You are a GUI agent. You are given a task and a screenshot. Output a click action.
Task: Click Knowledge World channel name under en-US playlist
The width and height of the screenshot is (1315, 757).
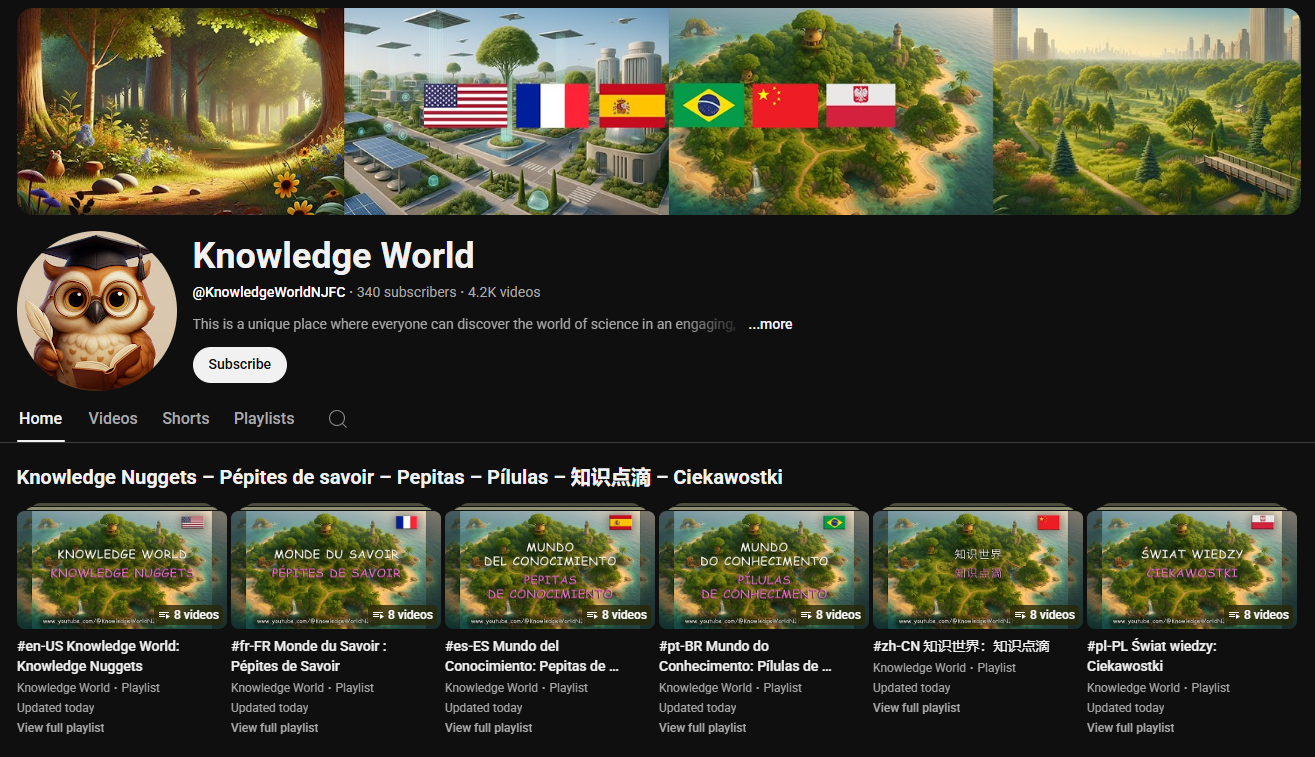(63, 688)
